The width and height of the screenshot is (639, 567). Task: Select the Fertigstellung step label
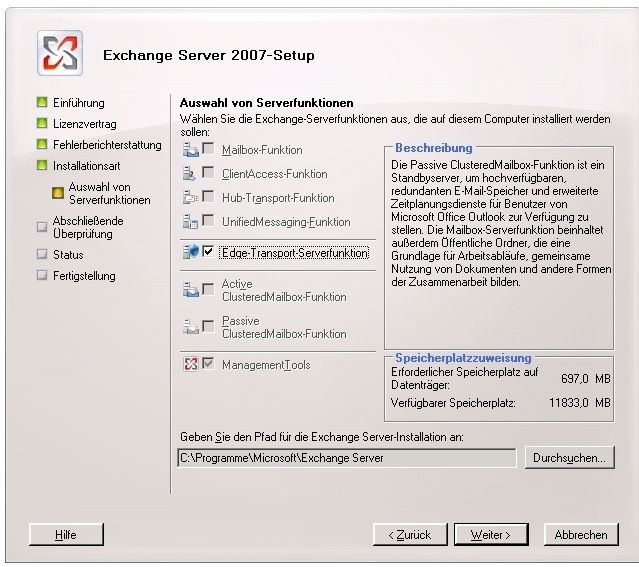[84, 276]
